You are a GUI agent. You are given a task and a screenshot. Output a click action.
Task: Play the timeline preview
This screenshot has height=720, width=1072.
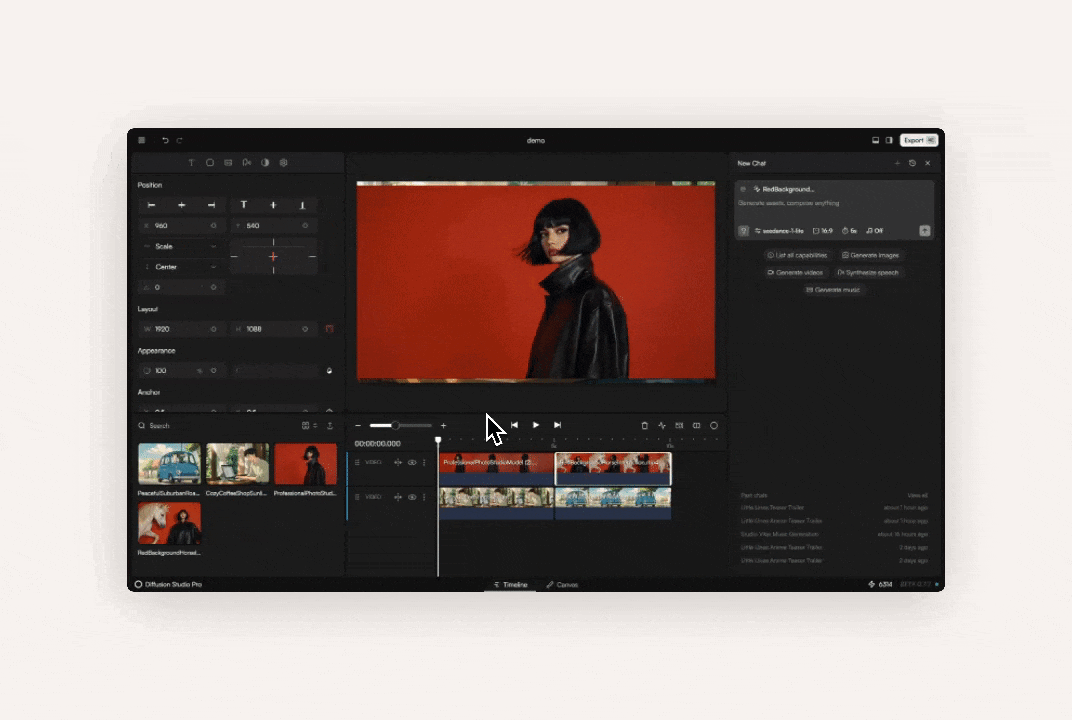pos(535,425)
